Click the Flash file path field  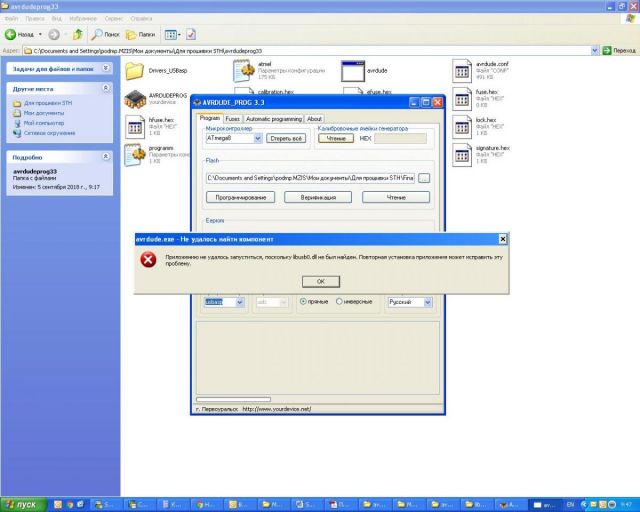(310, 177)
